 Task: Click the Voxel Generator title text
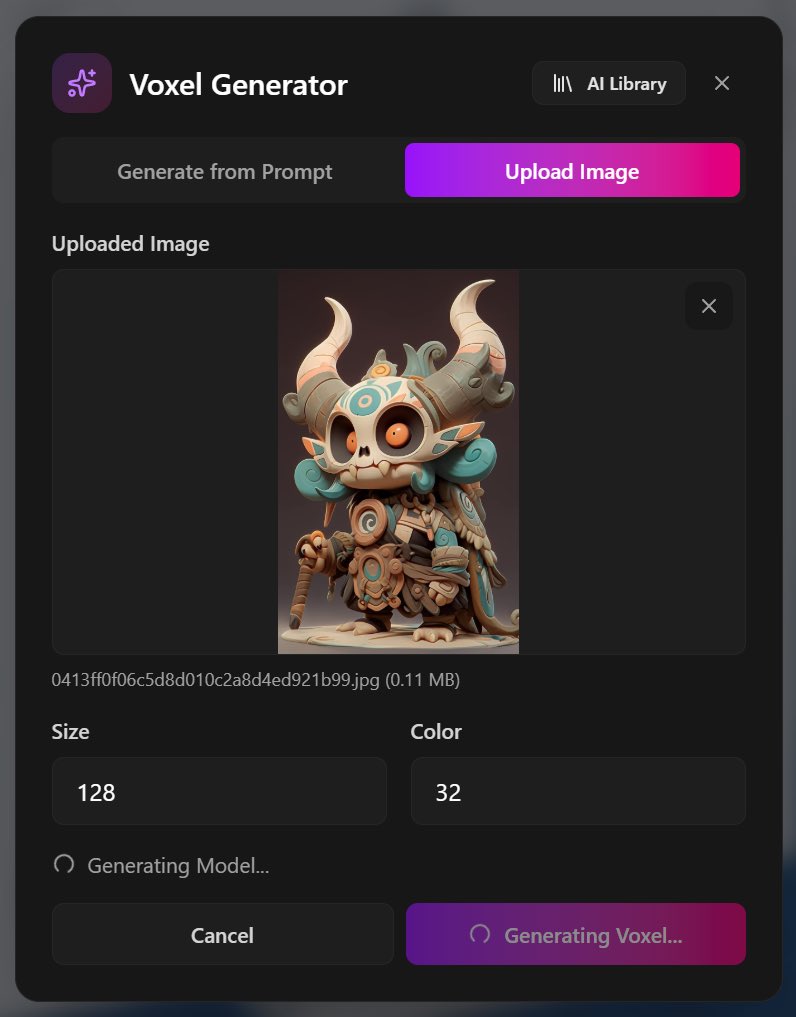click(x=239, y=85)
